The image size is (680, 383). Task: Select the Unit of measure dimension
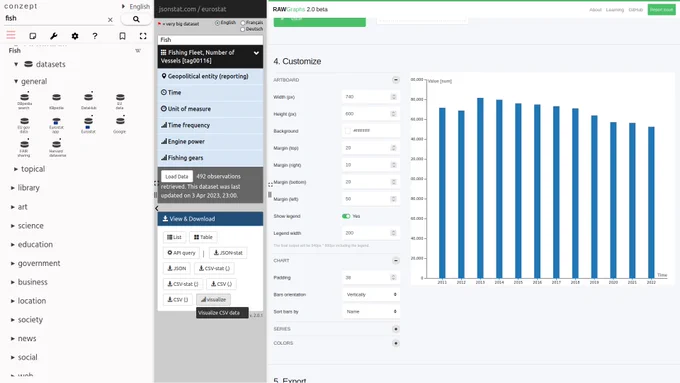210,109
